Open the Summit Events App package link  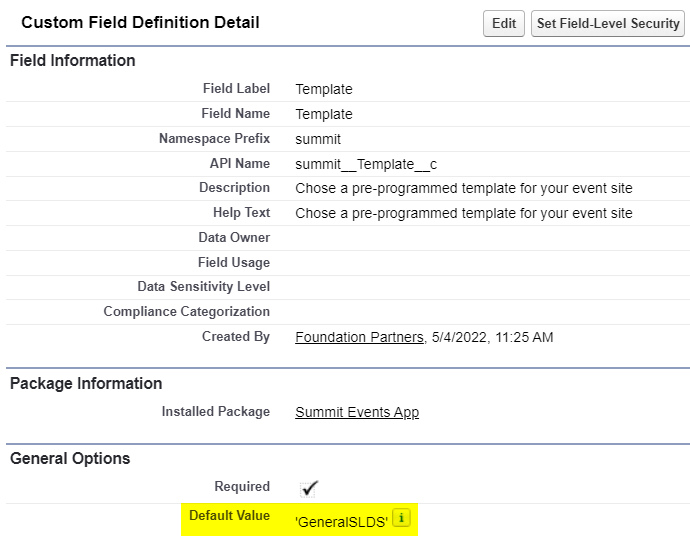click(357, 412)
